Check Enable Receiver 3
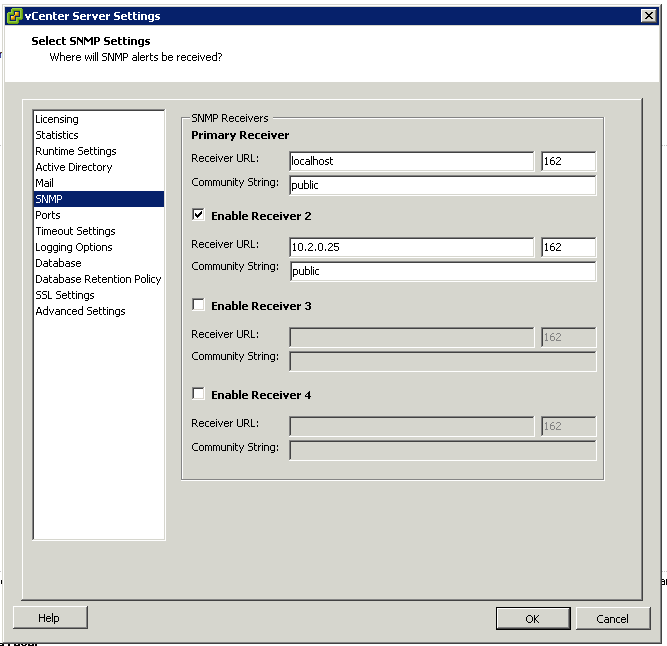 pyautogui.click(x=198, y=305)
